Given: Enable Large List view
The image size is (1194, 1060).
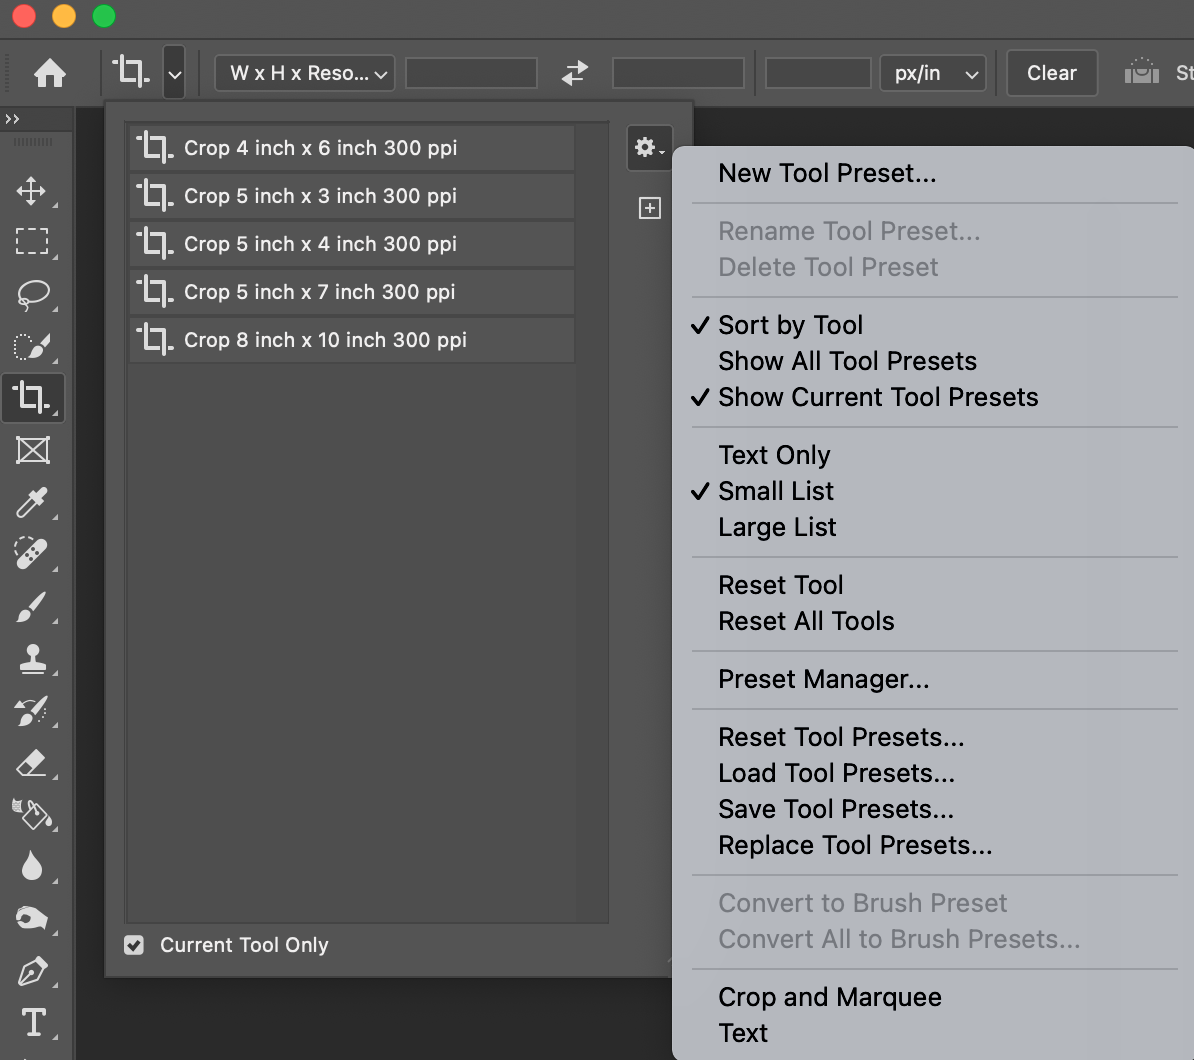Looking at the screenshot, I should [777, 527].
